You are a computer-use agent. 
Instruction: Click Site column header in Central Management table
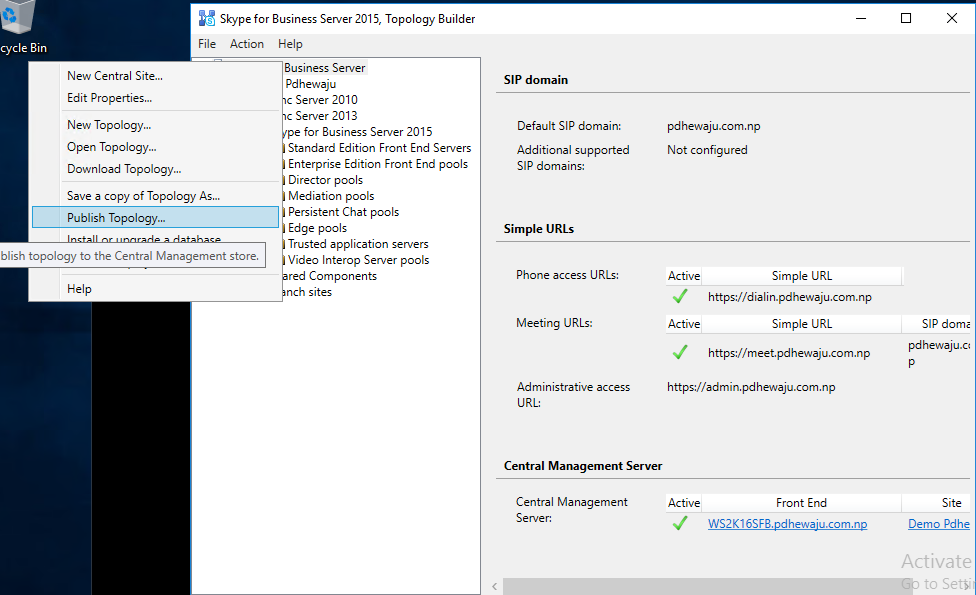pyautogui.click(x=936, y=502)
